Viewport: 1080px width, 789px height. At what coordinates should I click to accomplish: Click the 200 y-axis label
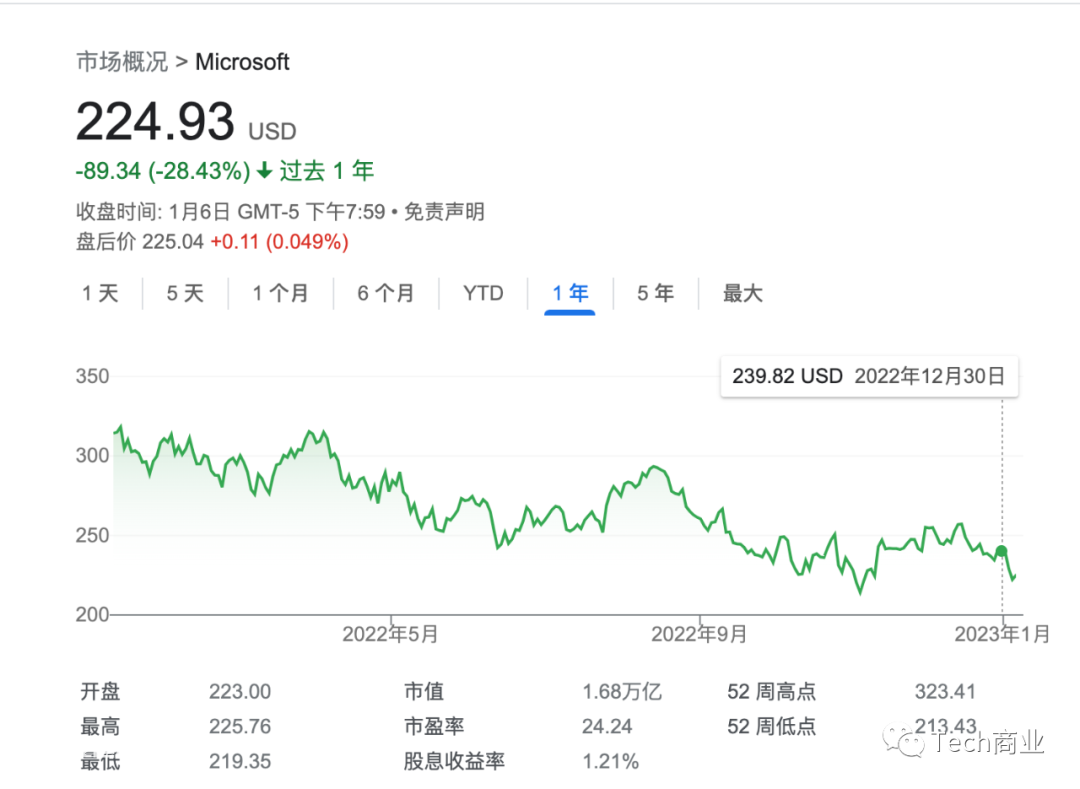tap(92, 614)
